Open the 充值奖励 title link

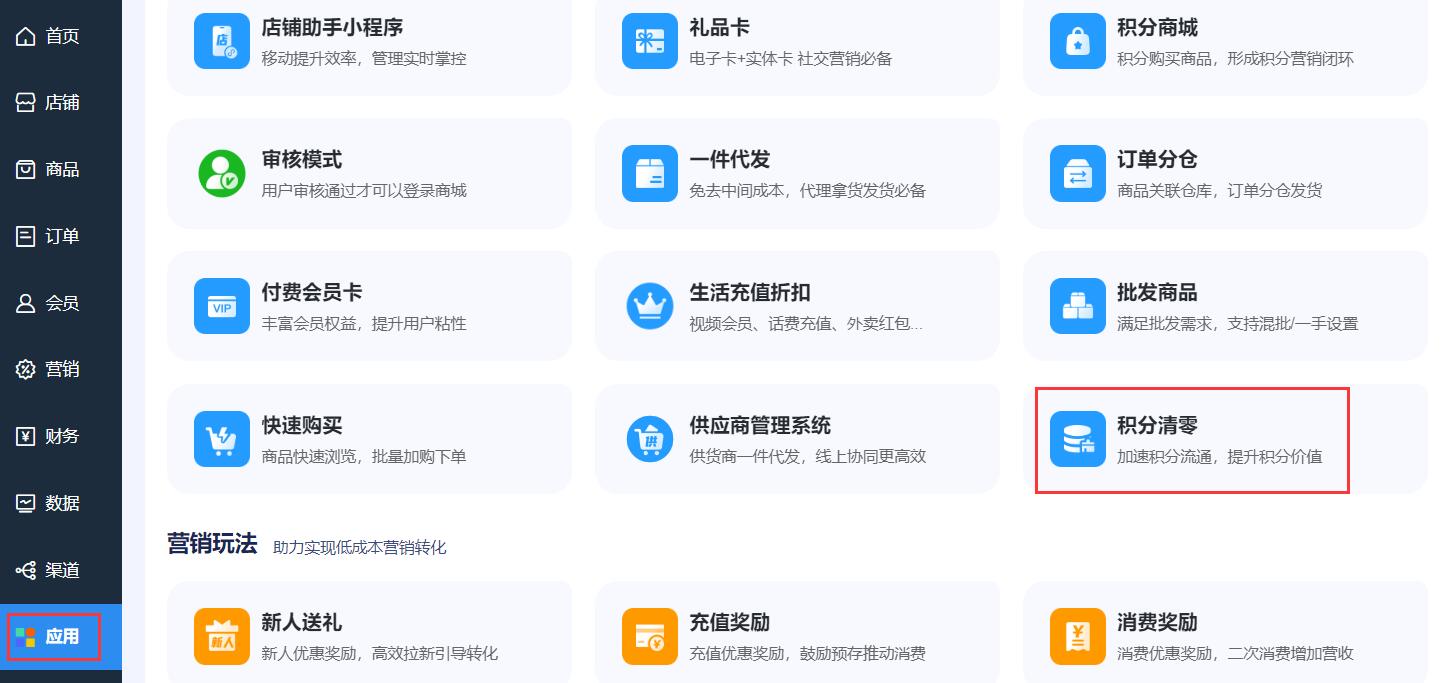730,622
